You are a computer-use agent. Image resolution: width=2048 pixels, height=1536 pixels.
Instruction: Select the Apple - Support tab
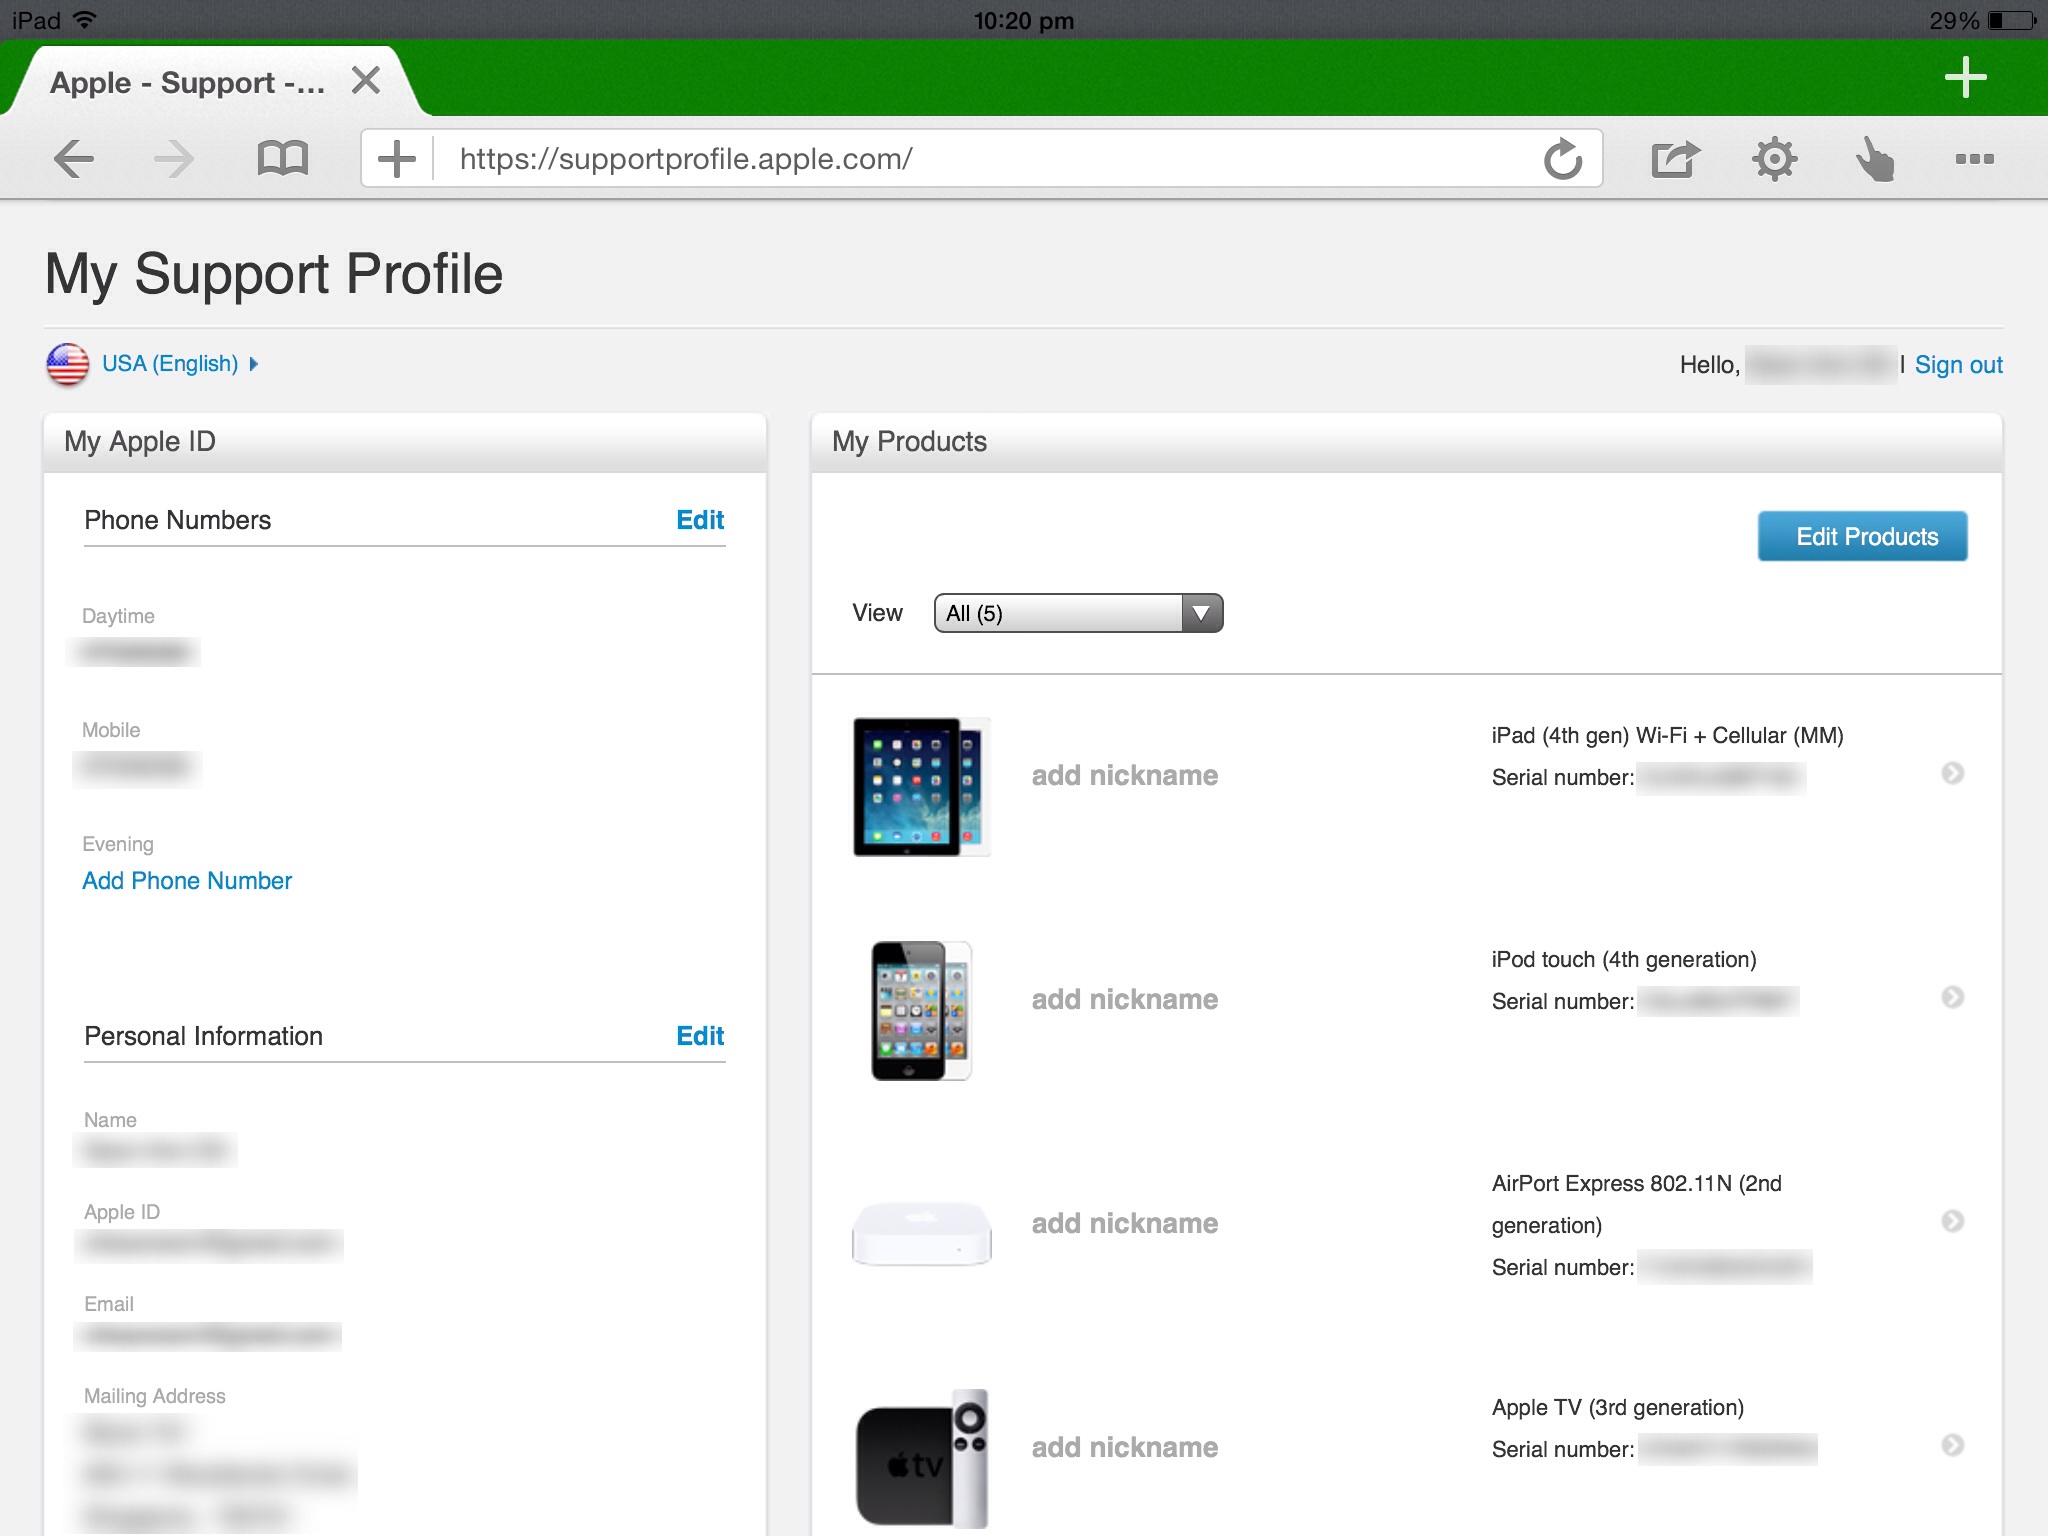click(188, 82)
